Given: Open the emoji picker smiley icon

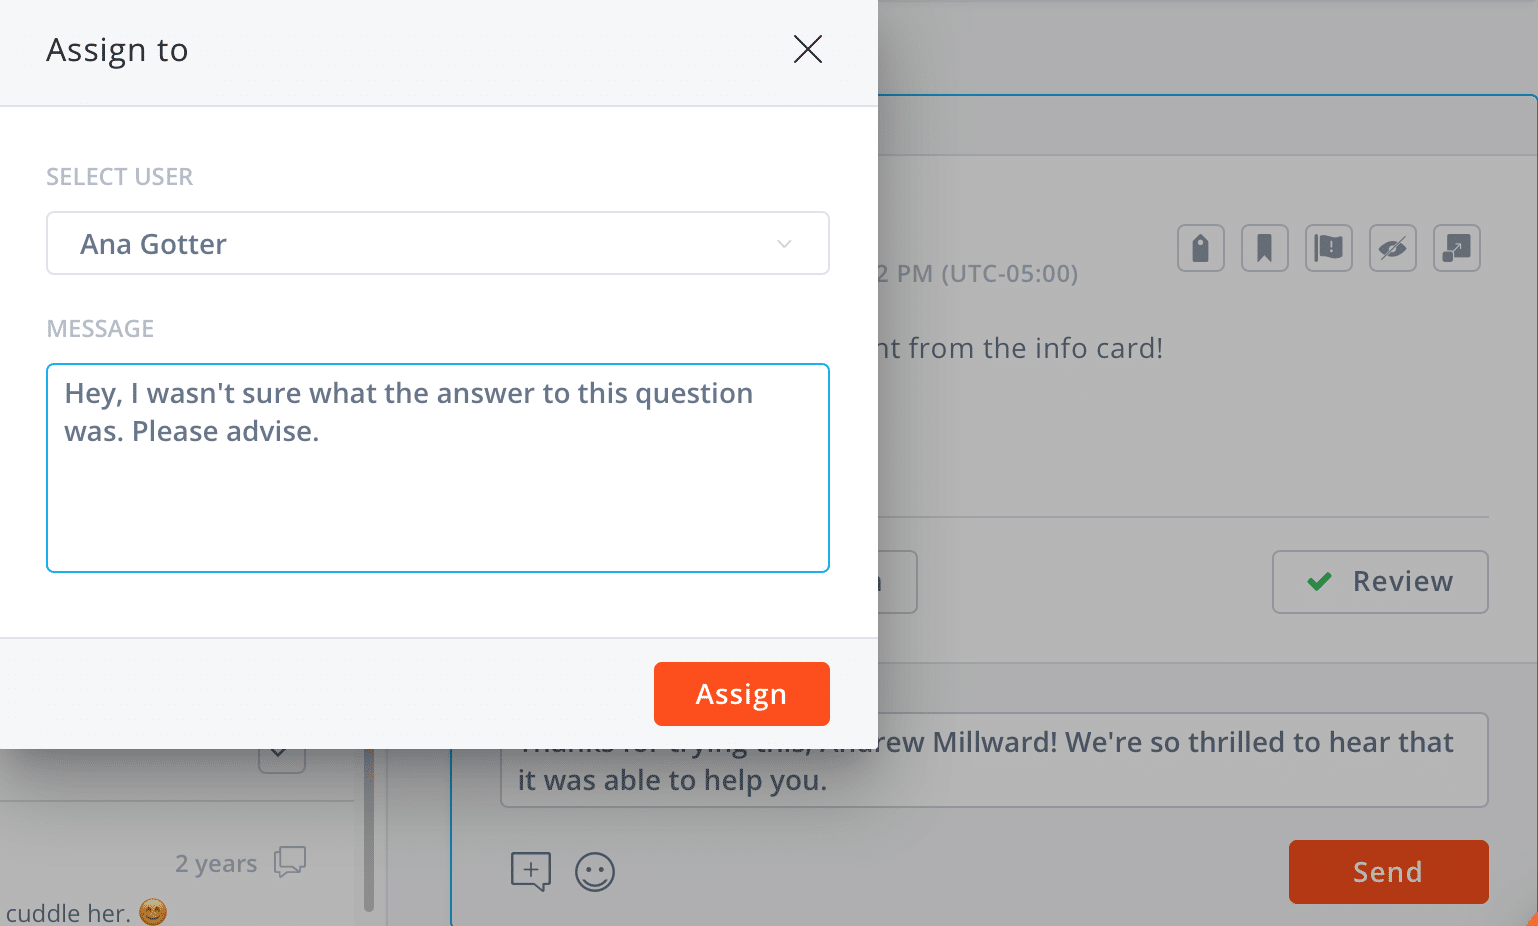Looking at the screenshot, I should [594, 871].
